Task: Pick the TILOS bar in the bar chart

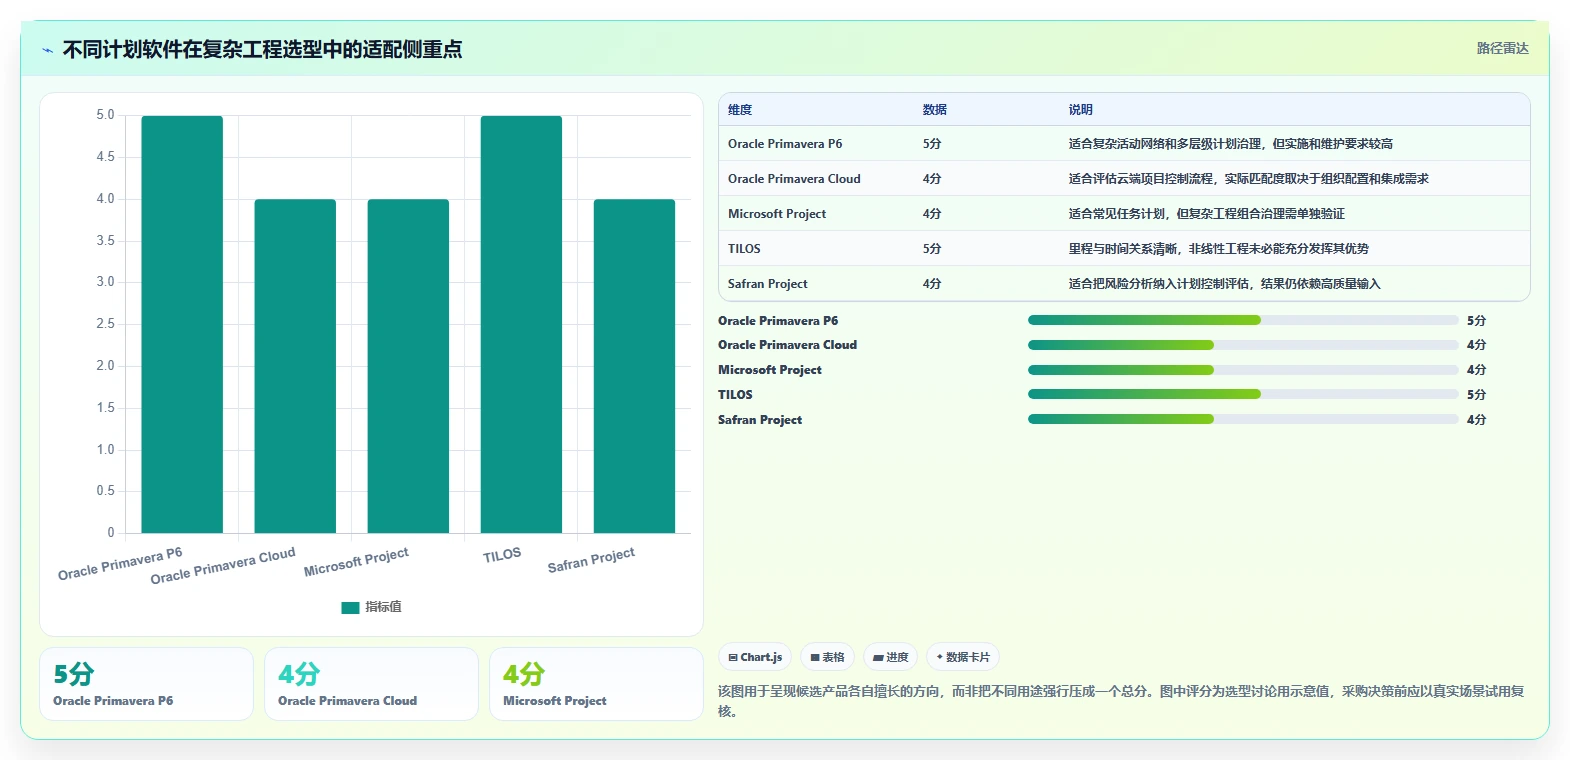Action: click(521, 324)
